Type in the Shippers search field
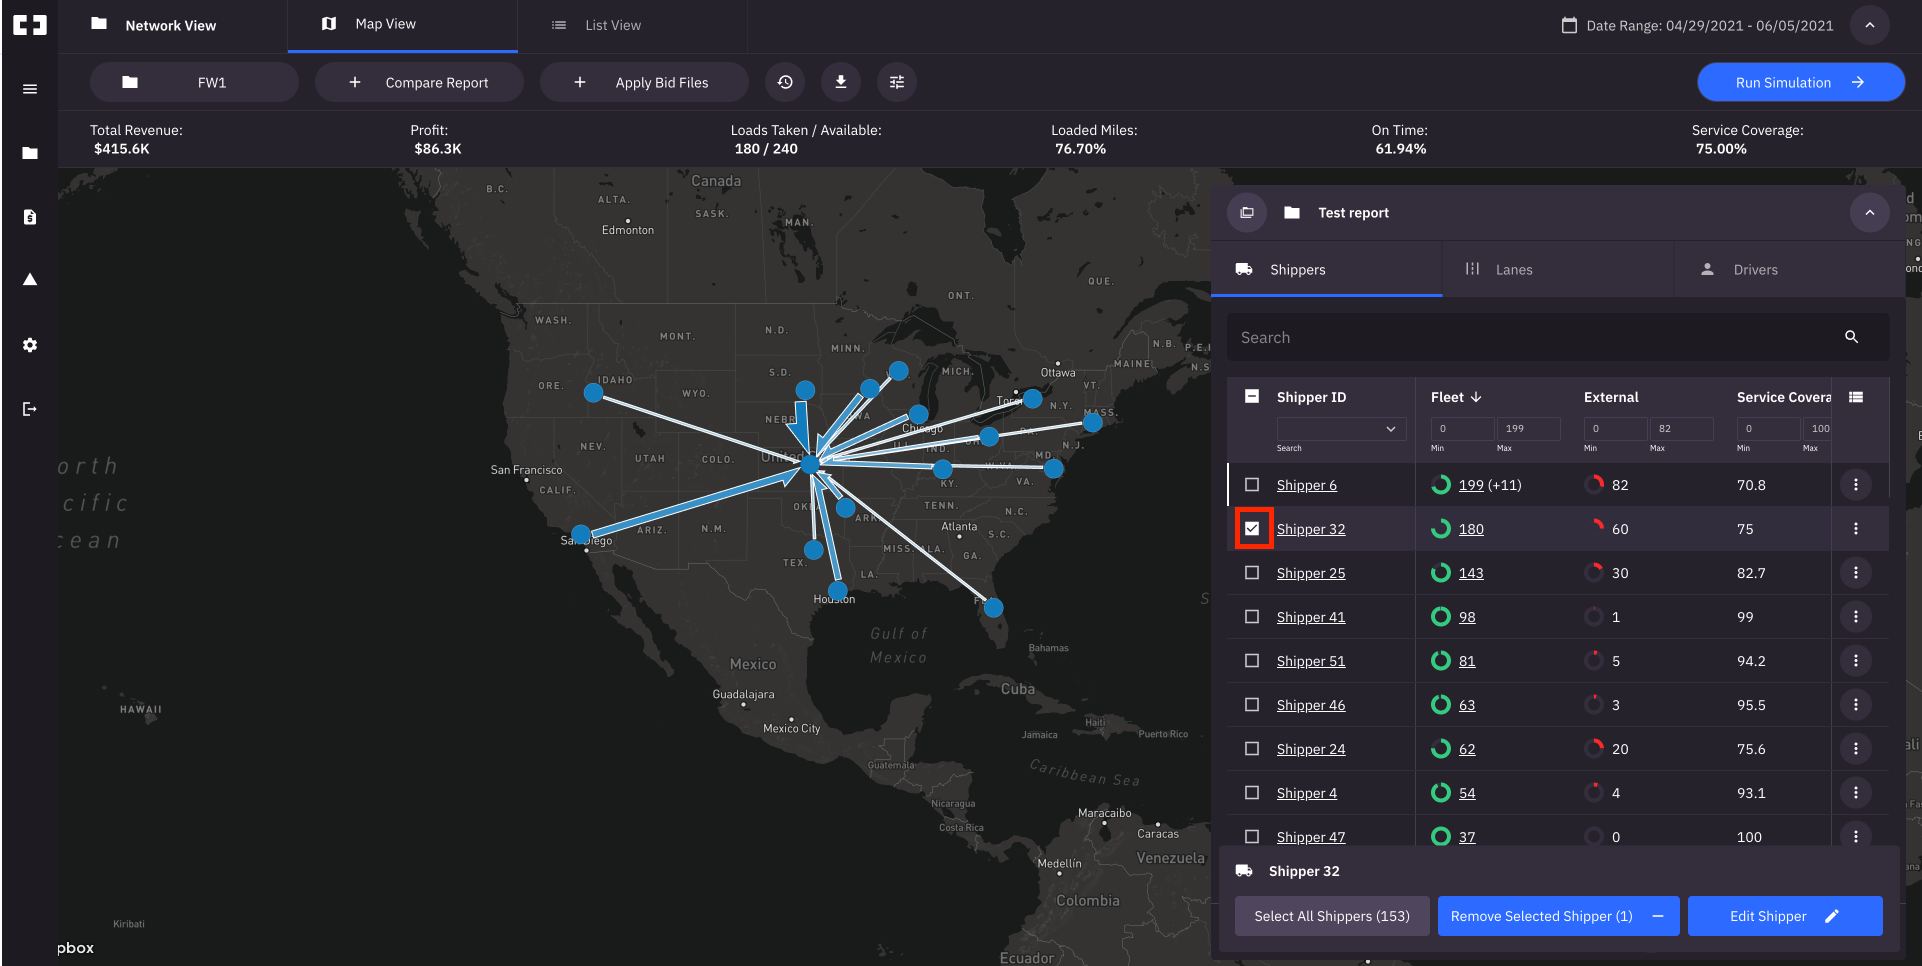 (1500, 337)
